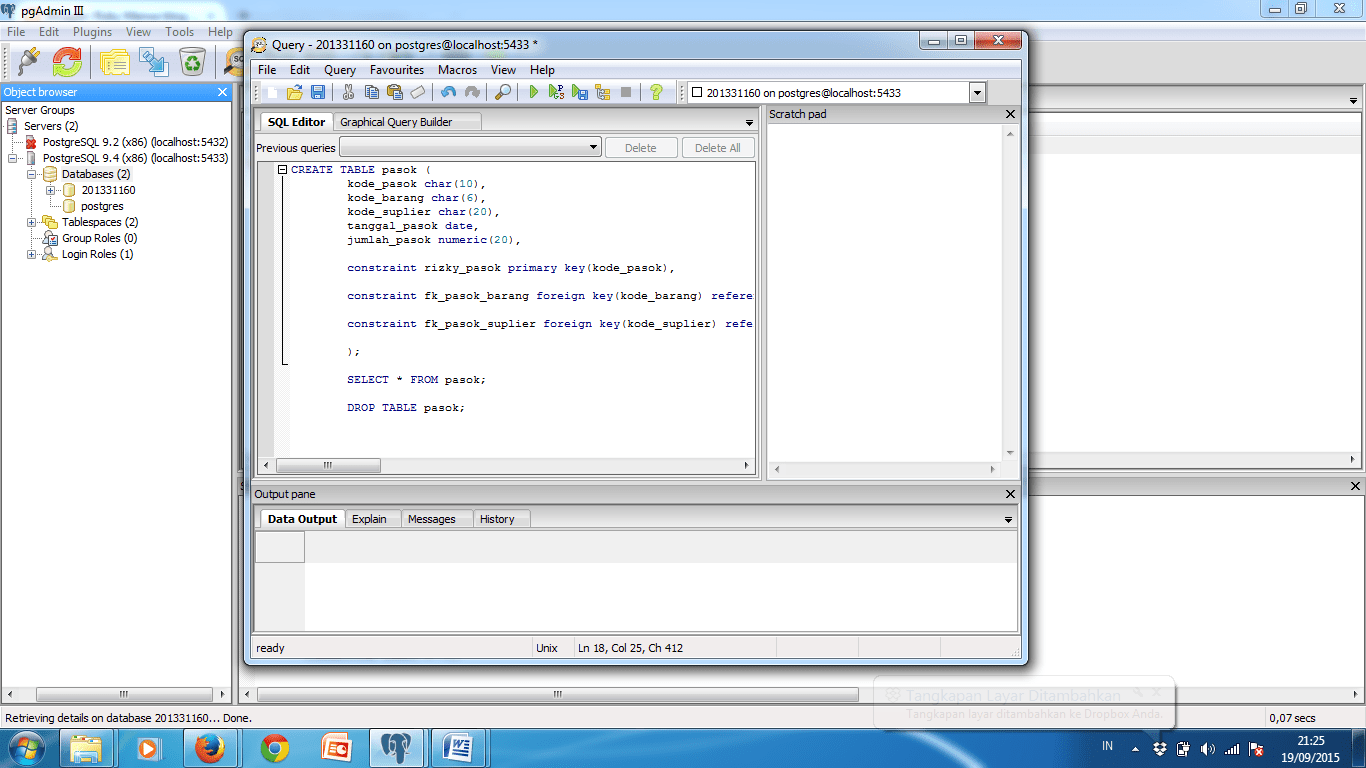1366x768 pixels.
Task: Click the Help question mark icon
Action: 656,93
